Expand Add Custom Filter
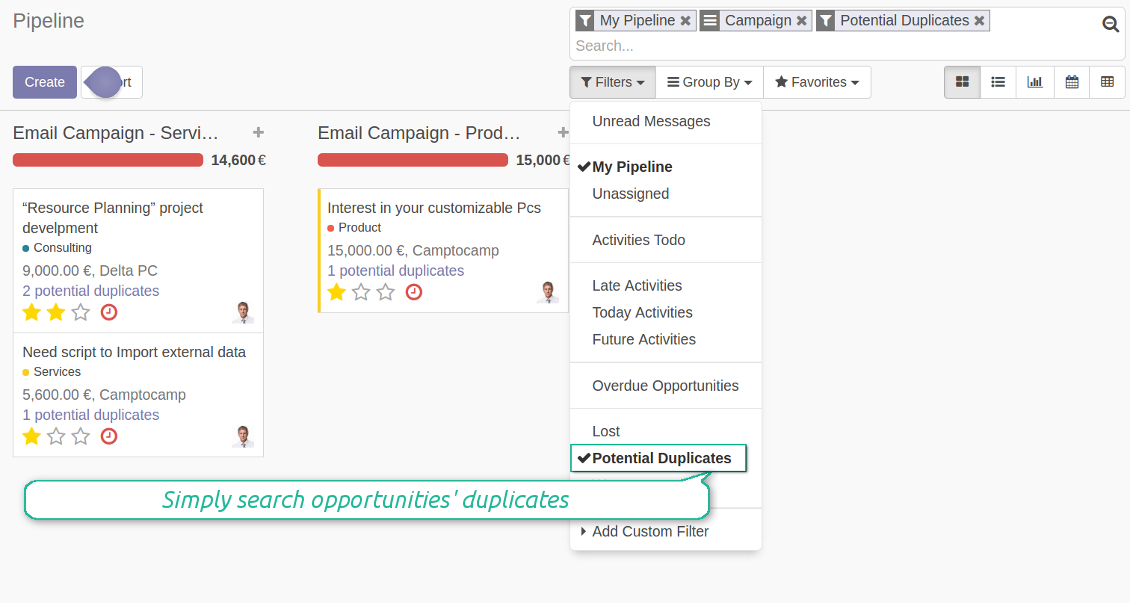This screenshot has width=1130, height=603. (649, 531)
